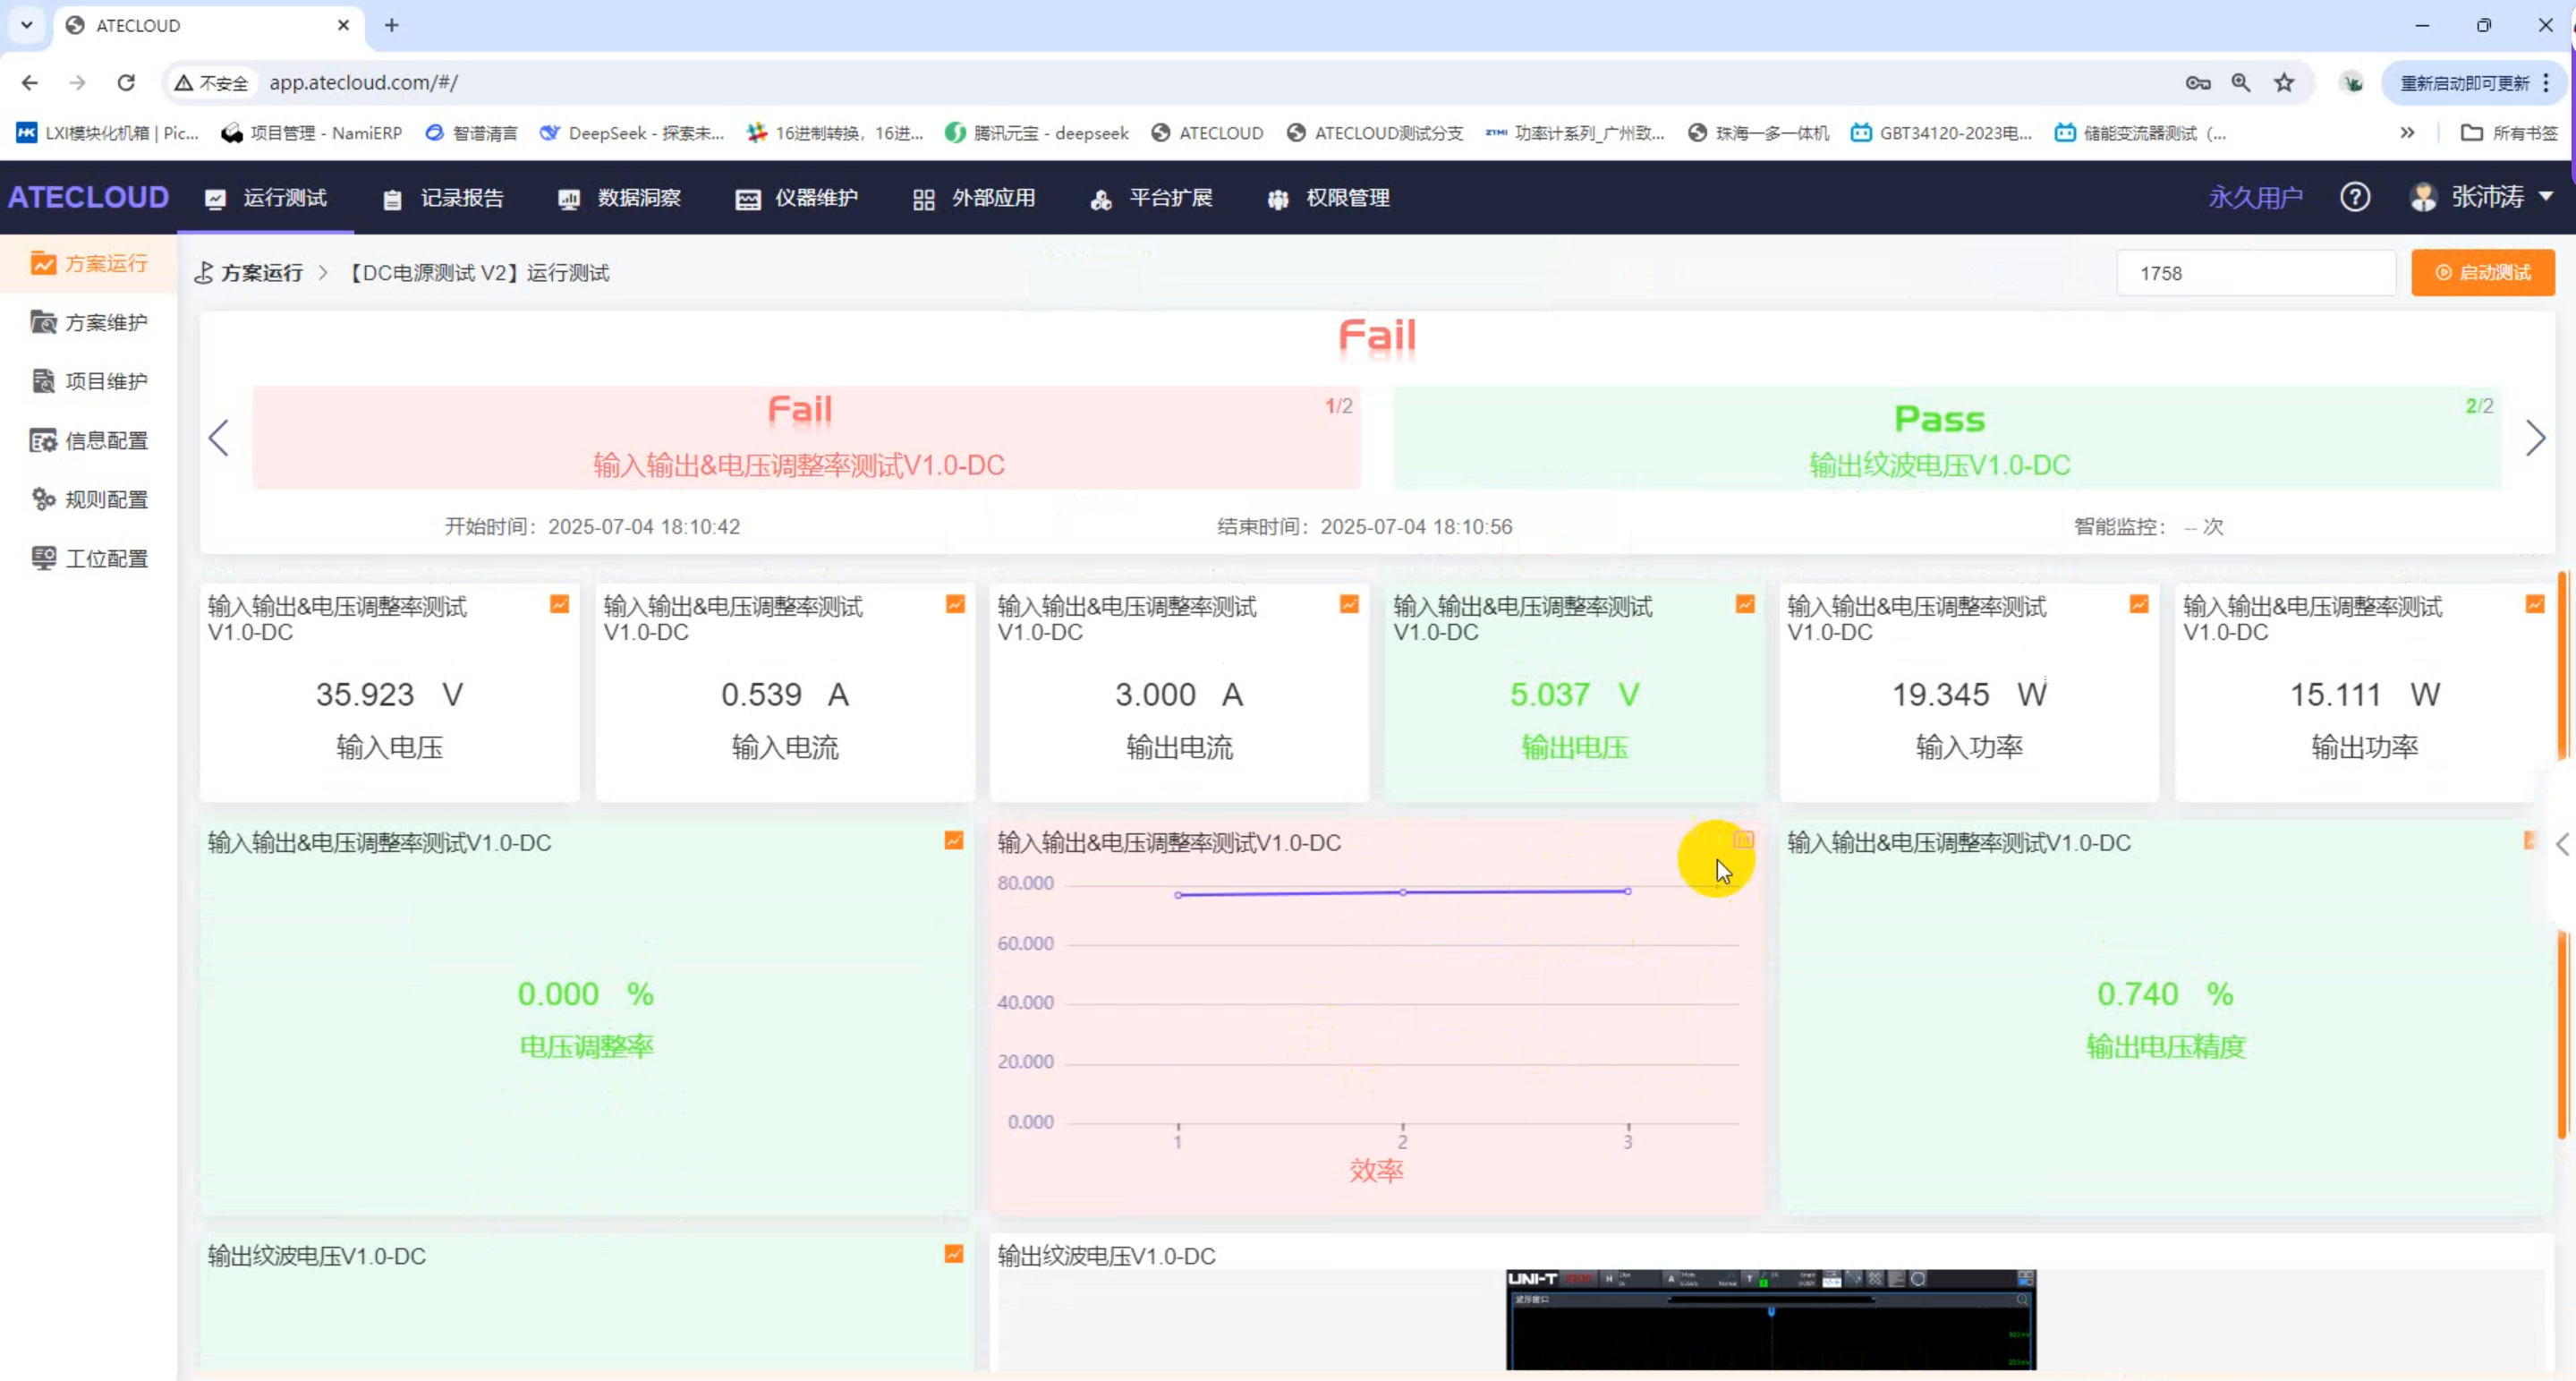Expand the collapsed right side panel arrow

point(2563,844)
